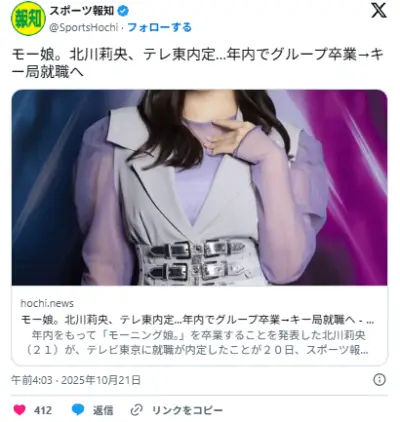400x422 pixels.
Task: Open the @SportsHochi handle
Action: pyautogui.click(x=84, y=27)
